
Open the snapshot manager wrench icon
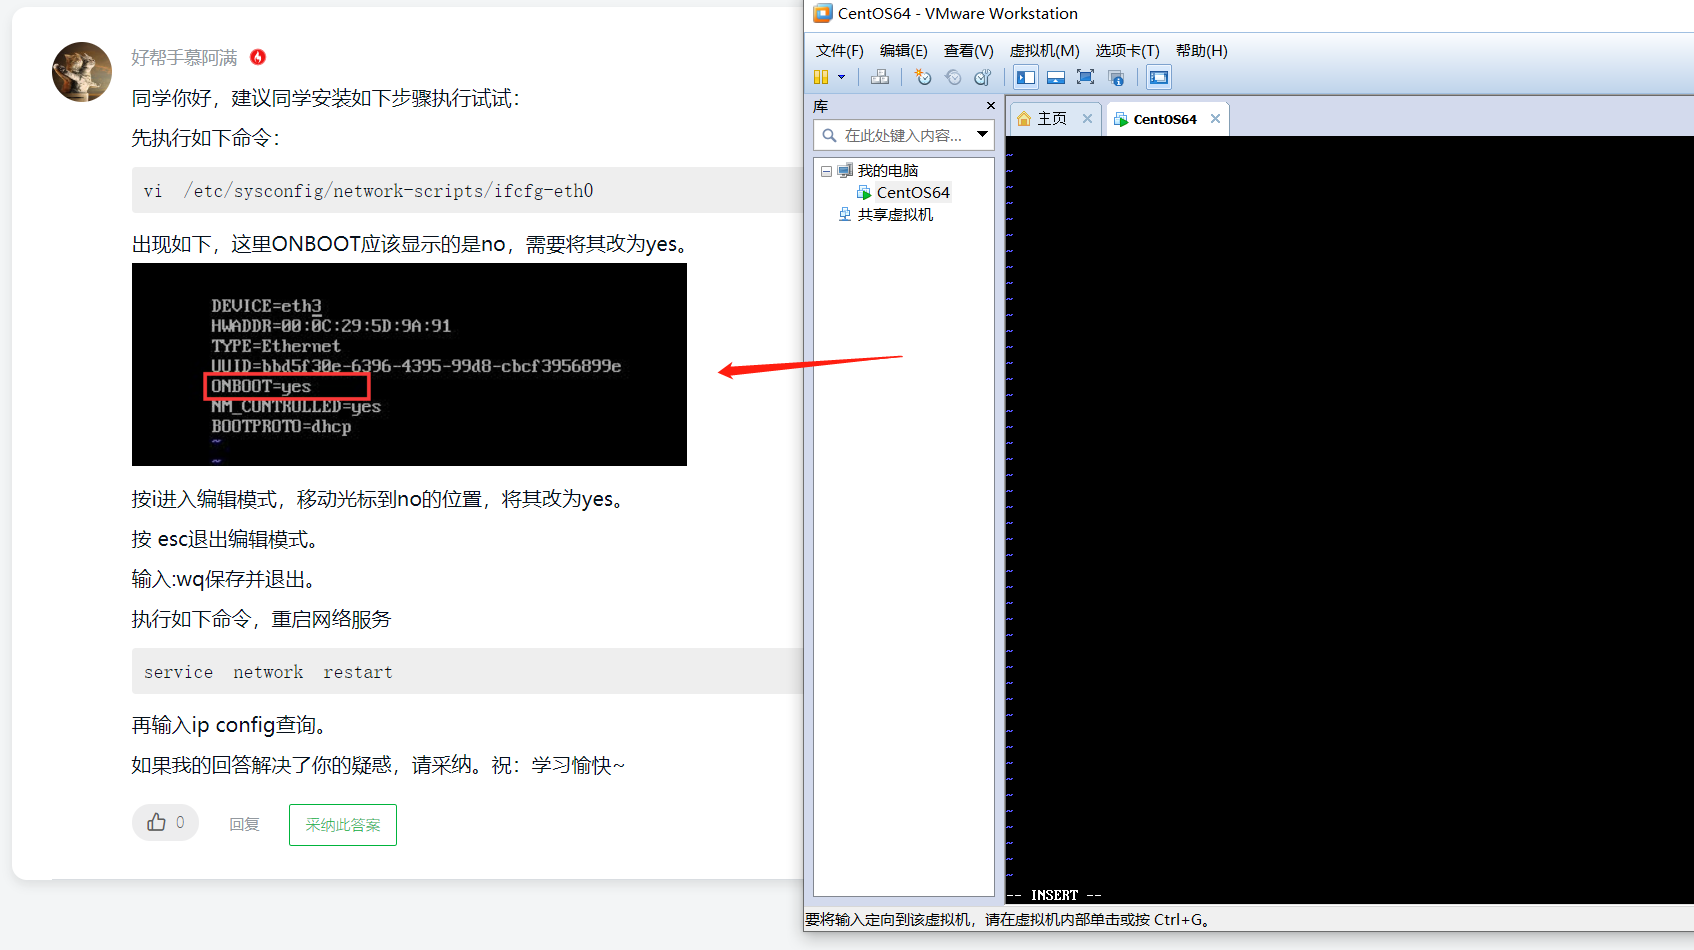click(983, 77)
